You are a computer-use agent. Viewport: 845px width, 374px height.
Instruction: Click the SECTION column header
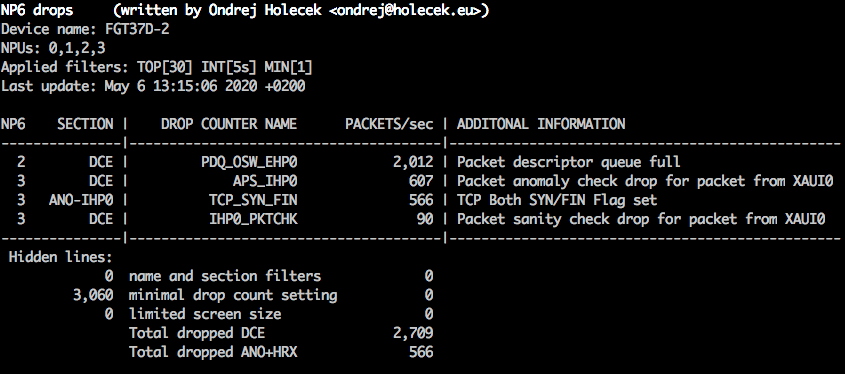pos(85,124)
